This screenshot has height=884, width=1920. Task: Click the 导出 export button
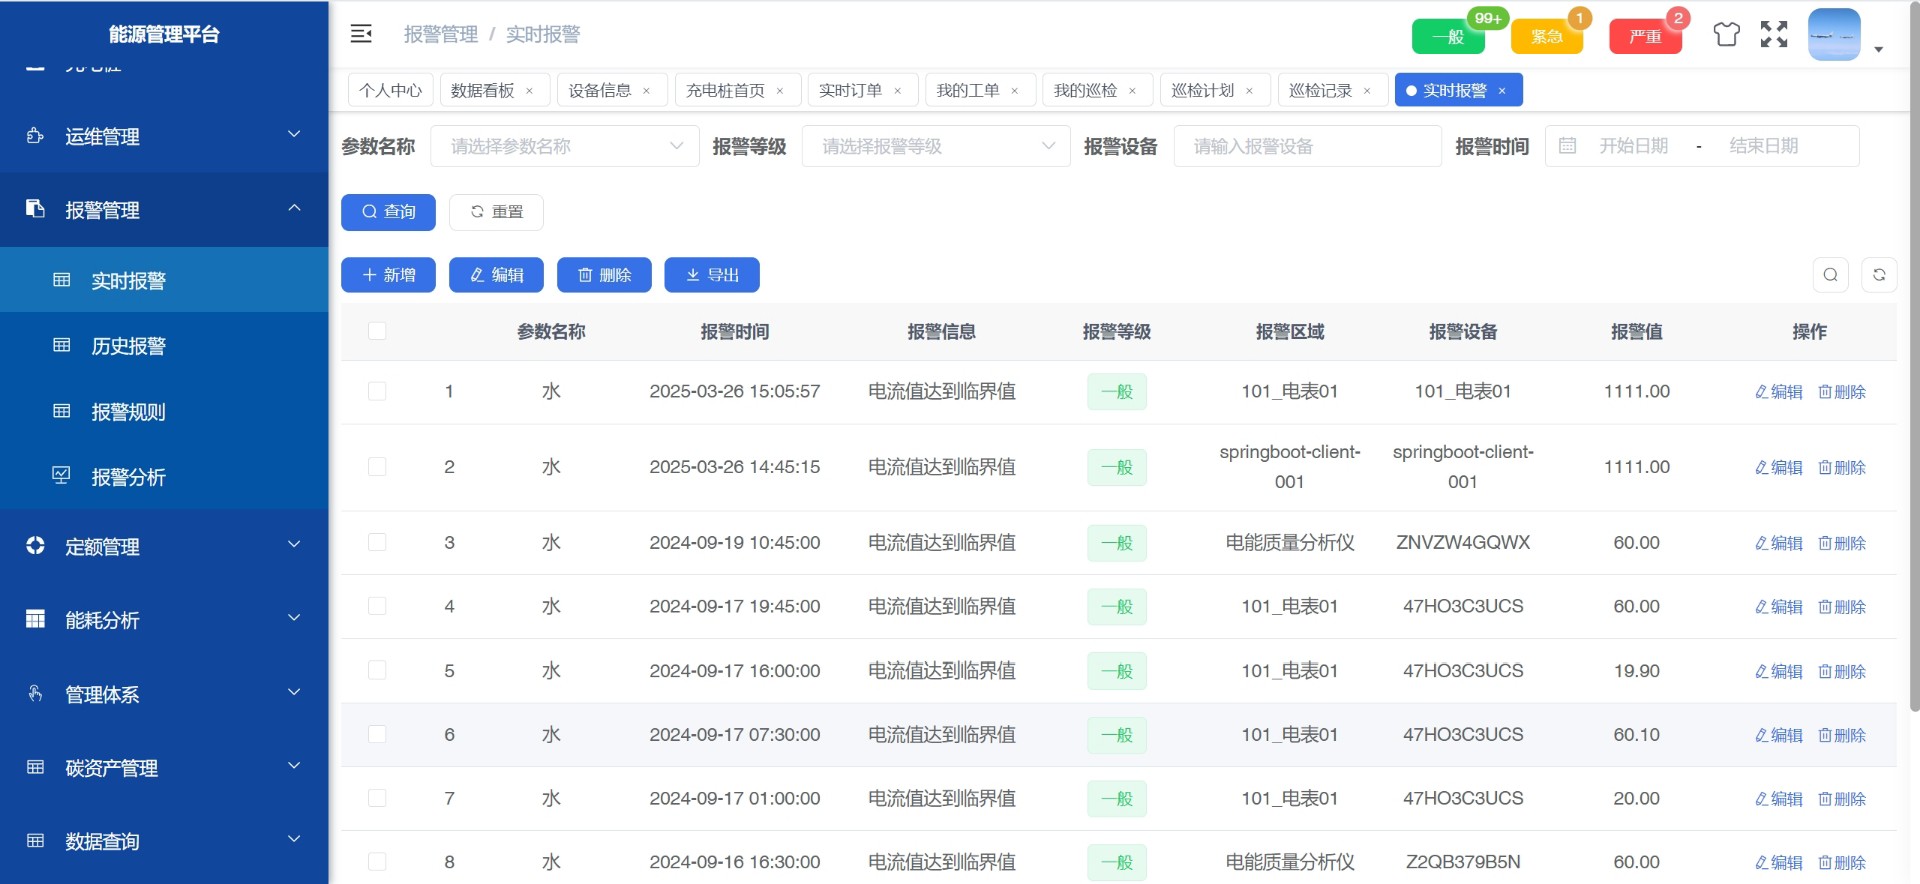pos(712,275)
